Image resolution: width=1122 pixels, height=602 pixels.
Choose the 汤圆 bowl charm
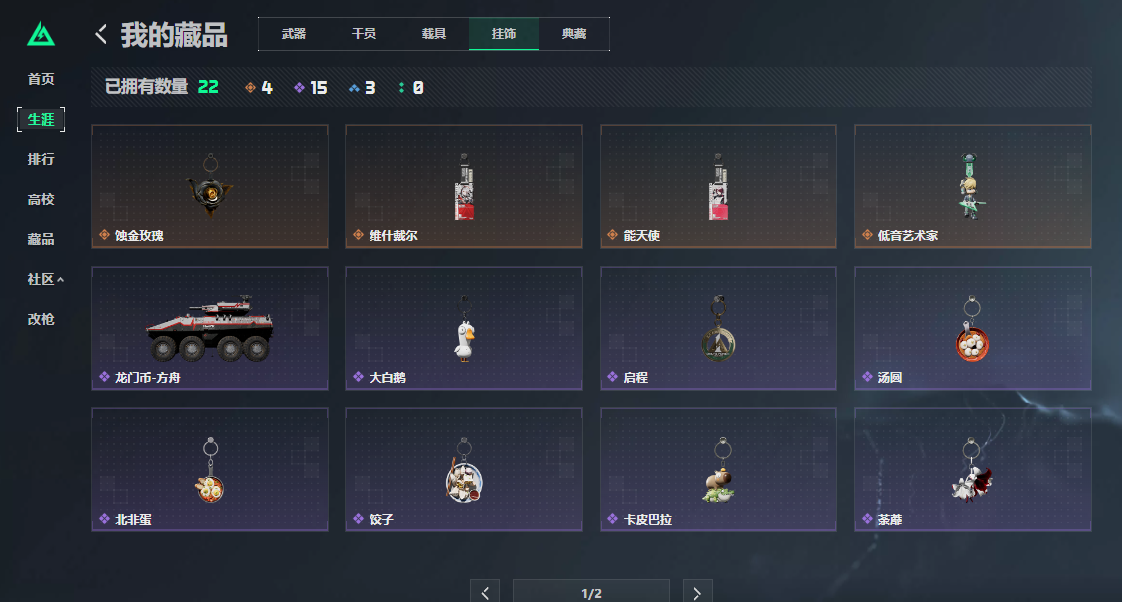click(972, 328)
